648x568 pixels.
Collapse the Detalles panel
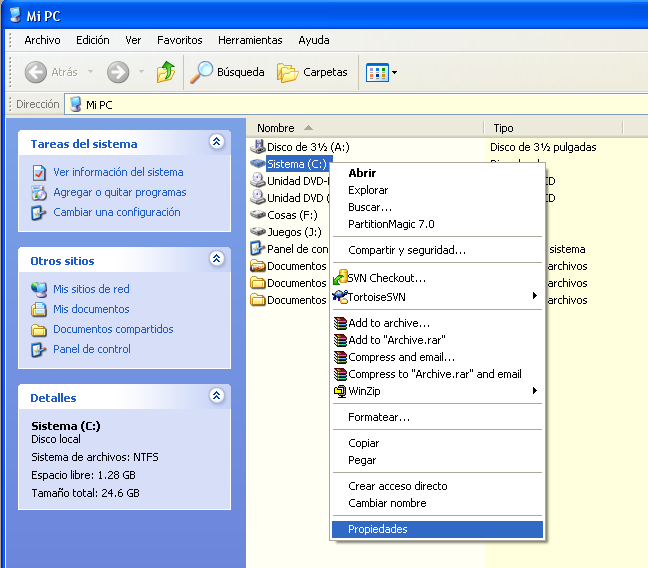coord(217,396)
